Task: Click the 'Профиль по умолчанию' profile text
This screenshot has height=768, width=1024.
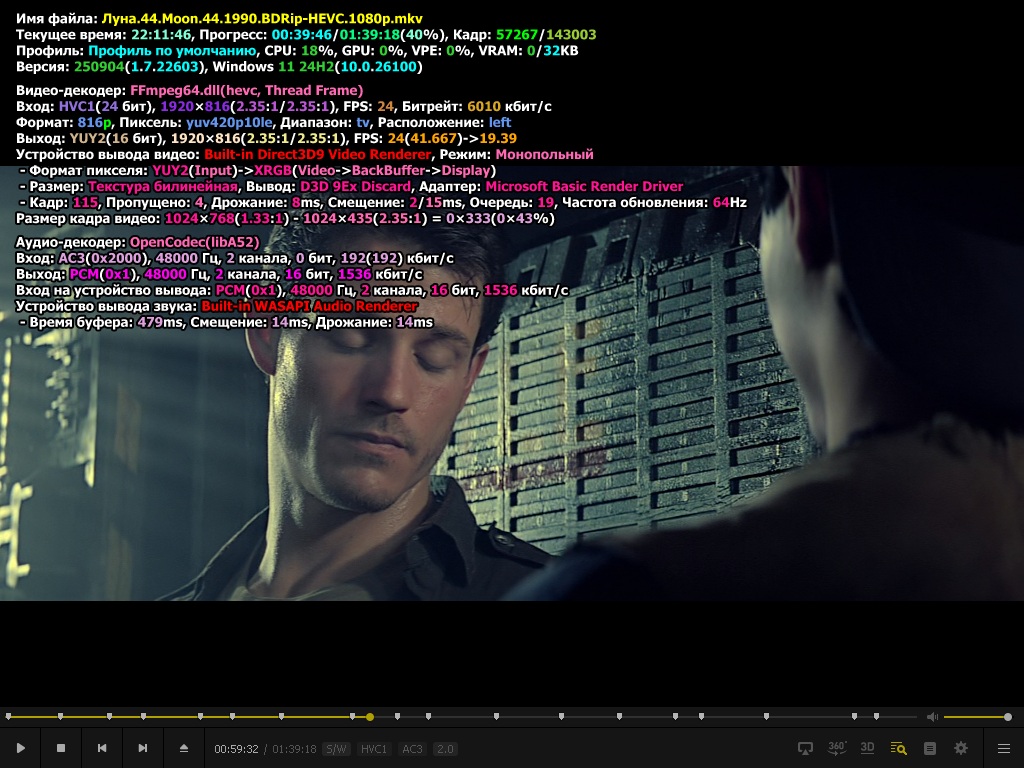Action: (x=172, y=50)
